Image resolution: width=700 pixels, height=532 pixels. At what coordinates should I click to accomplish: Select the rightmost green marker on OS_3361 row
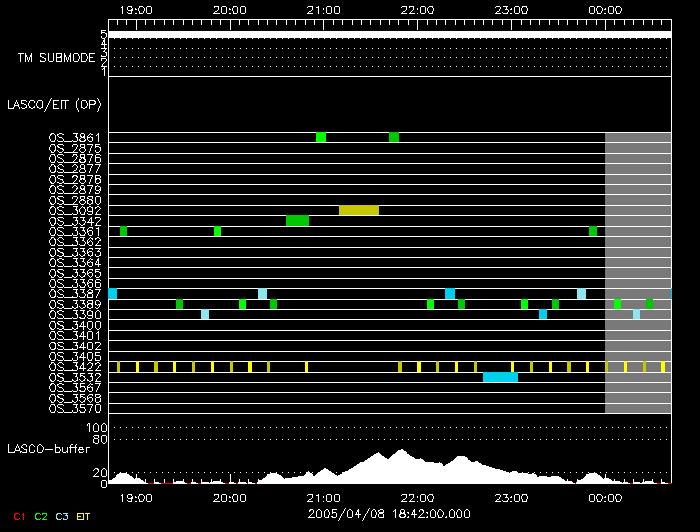593,231
